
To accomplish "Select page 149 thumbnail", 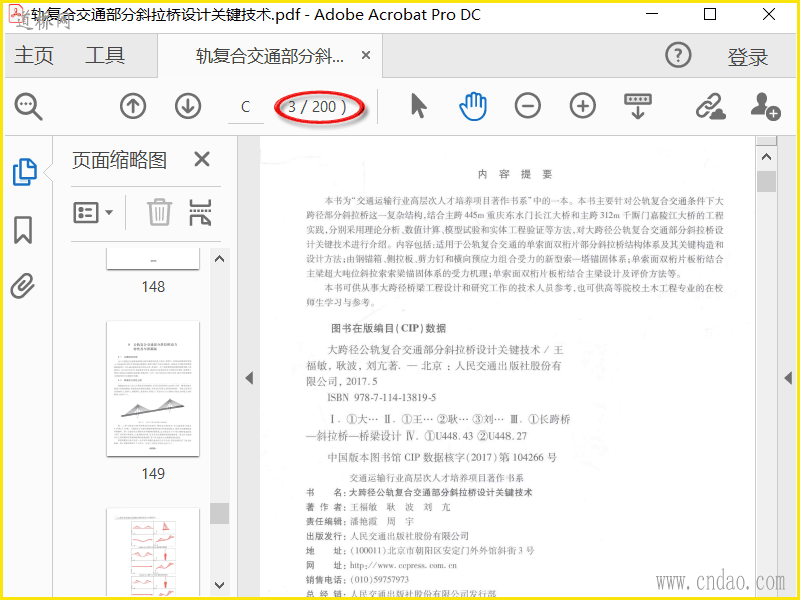I will coord(153,389).
